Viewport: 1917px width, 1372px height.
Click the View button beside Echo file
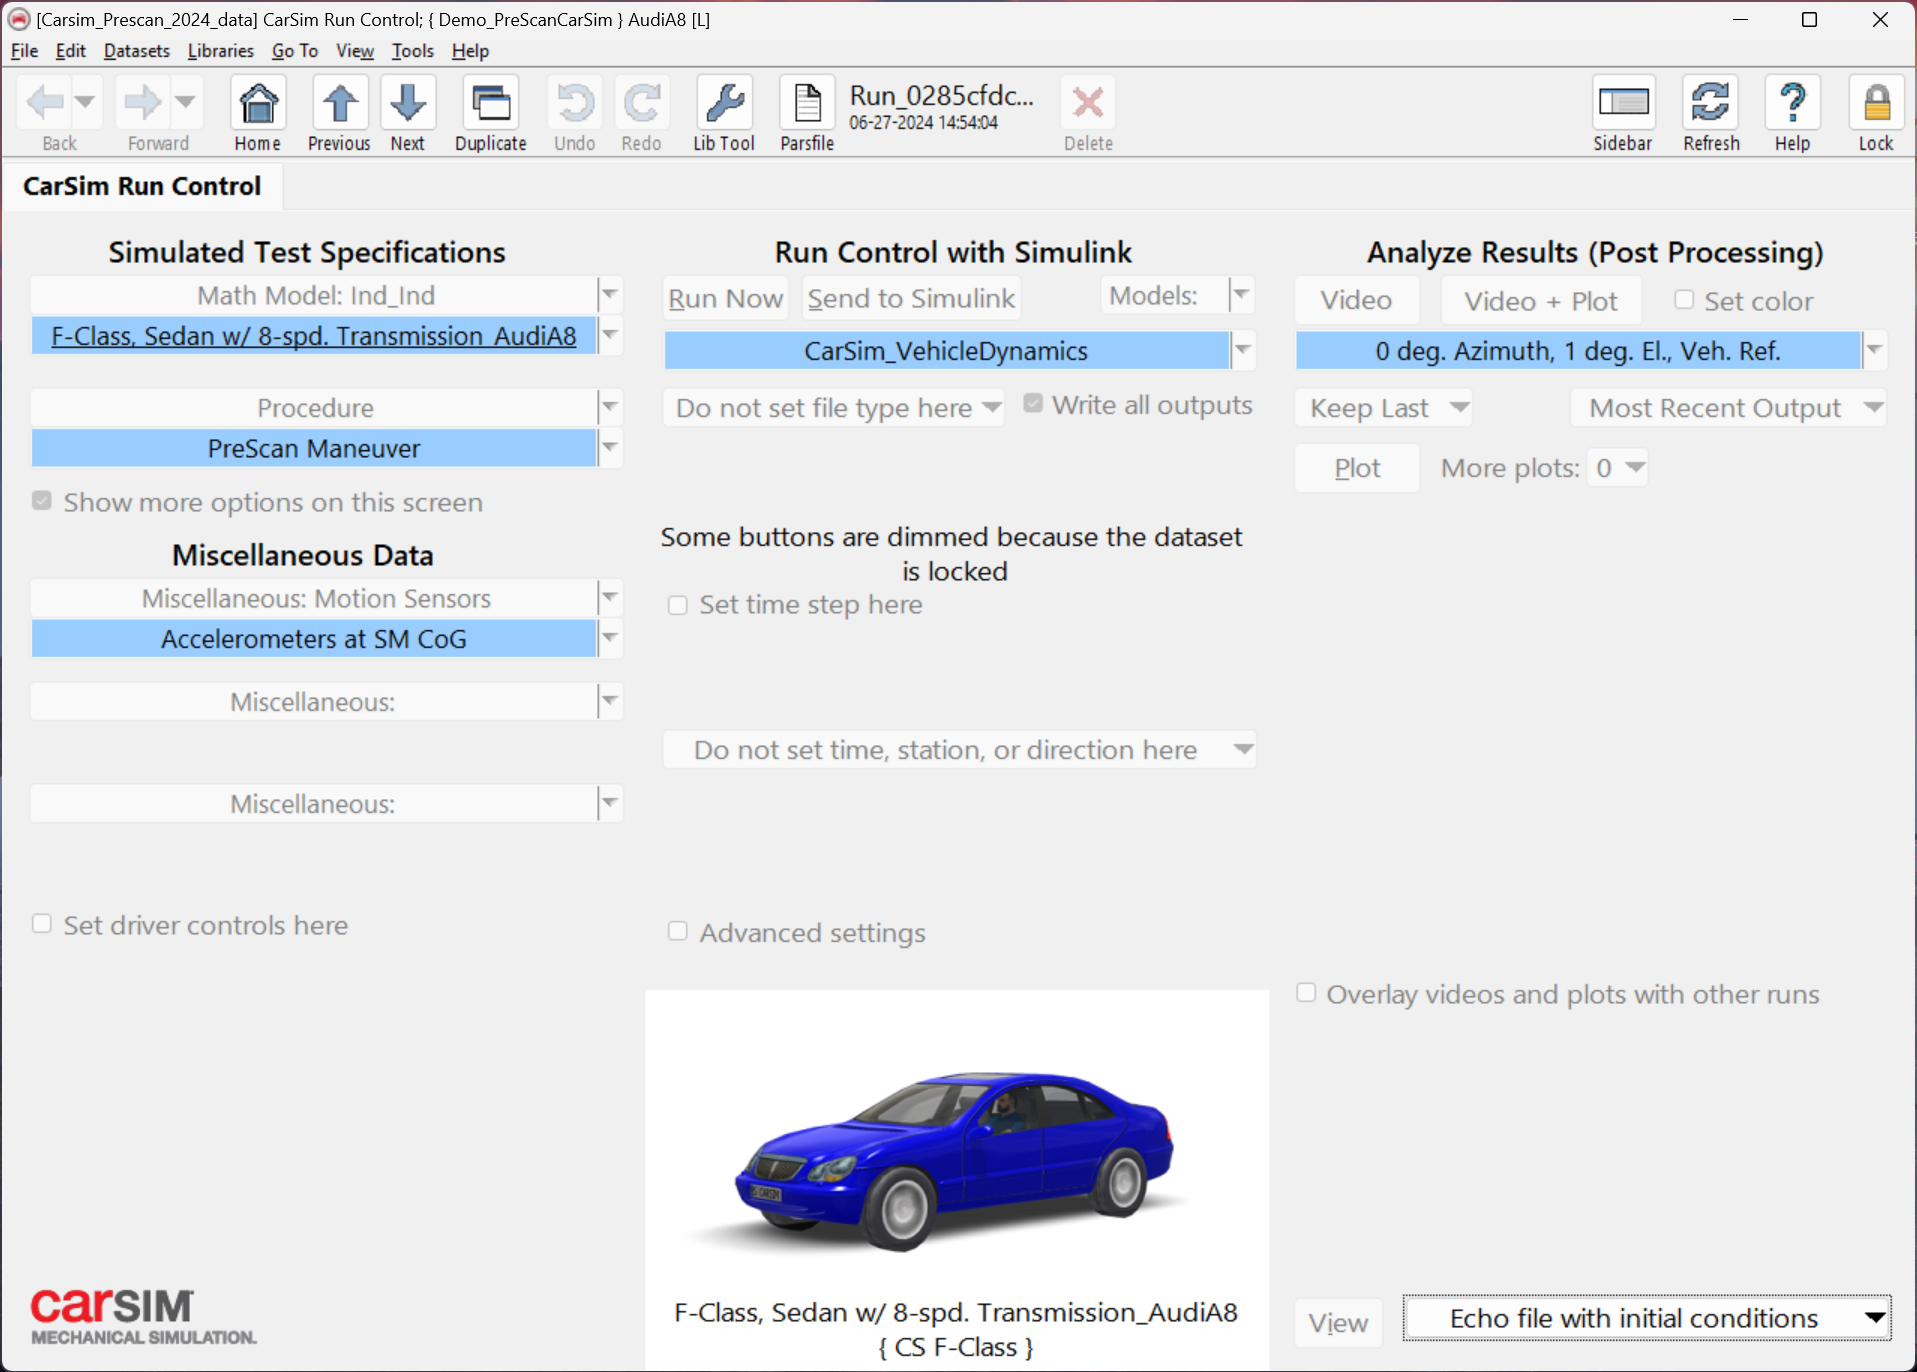coord(1338,1322)
